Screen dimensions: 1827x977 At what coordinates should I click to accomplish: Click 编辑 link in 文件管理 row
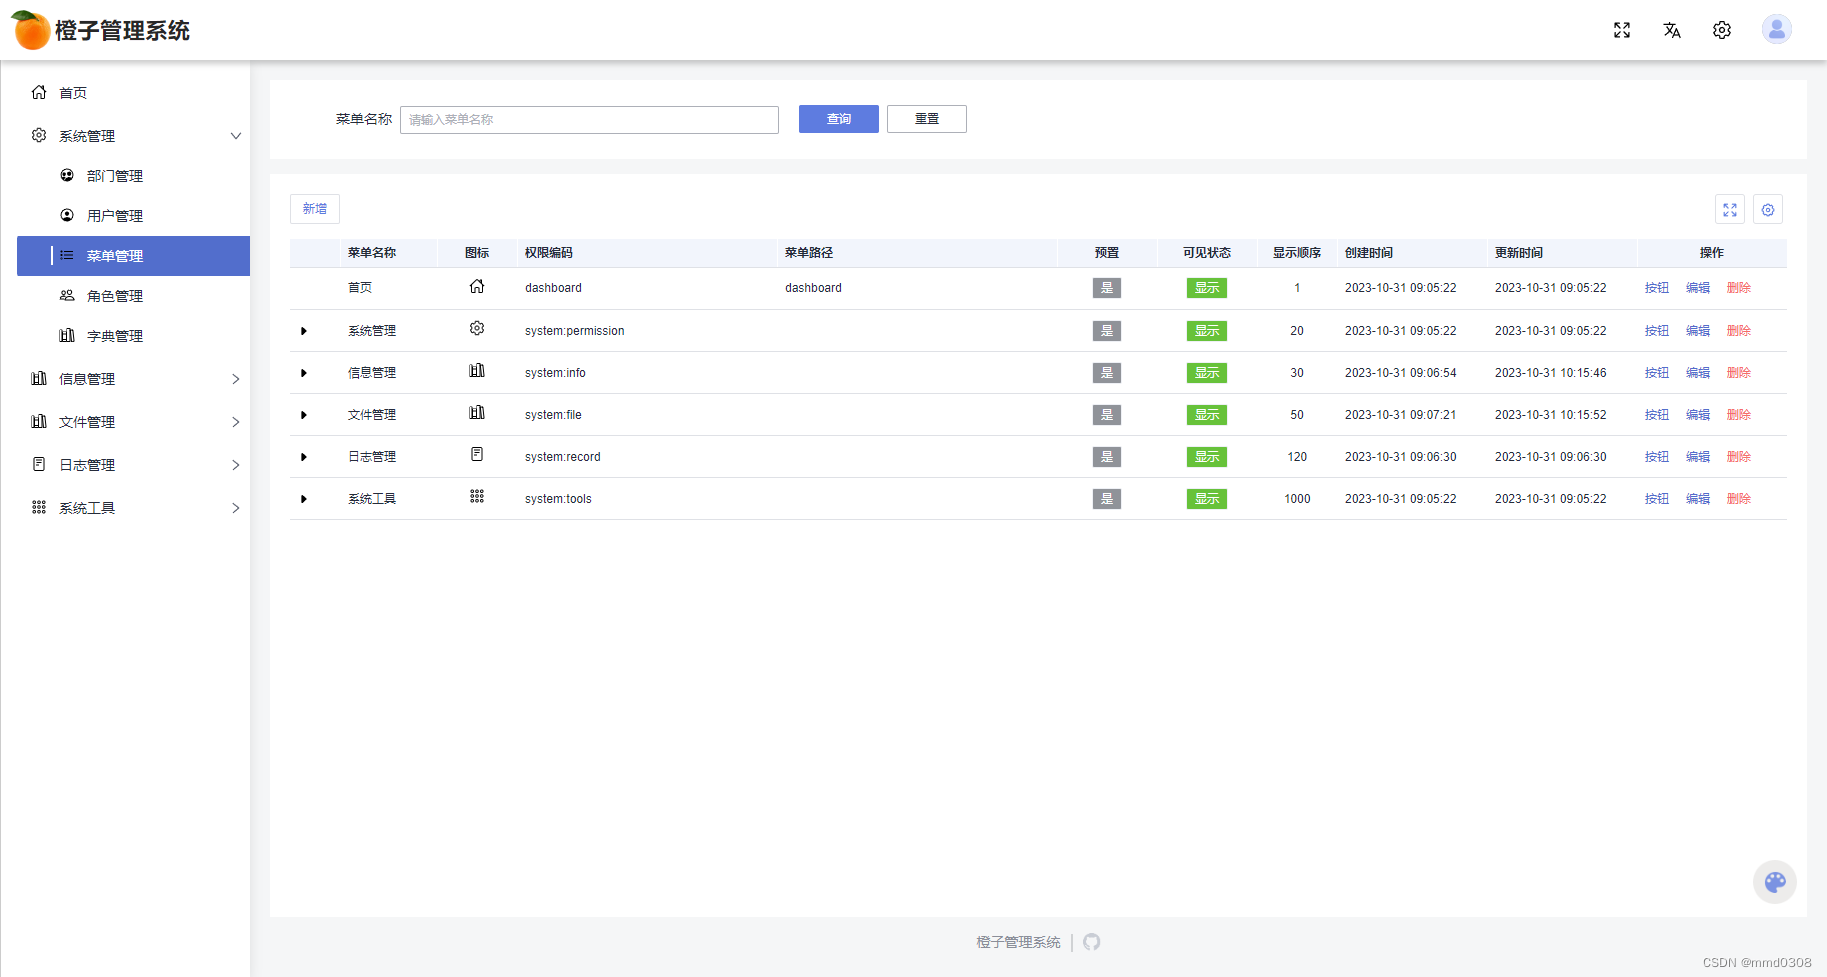pyautogui.click(x=1698, y=415)
